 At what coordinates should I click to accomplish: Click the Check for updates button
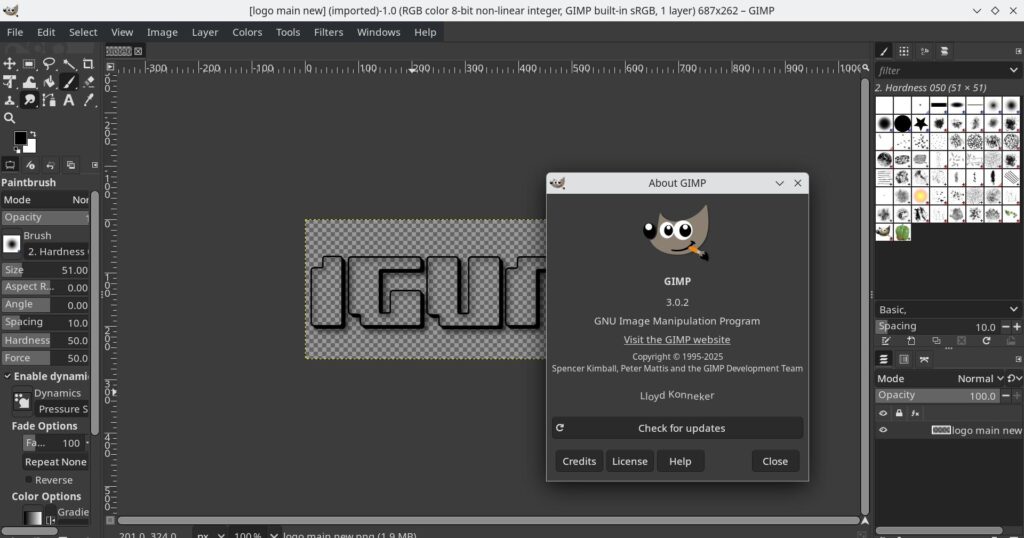tap(677, 428)
